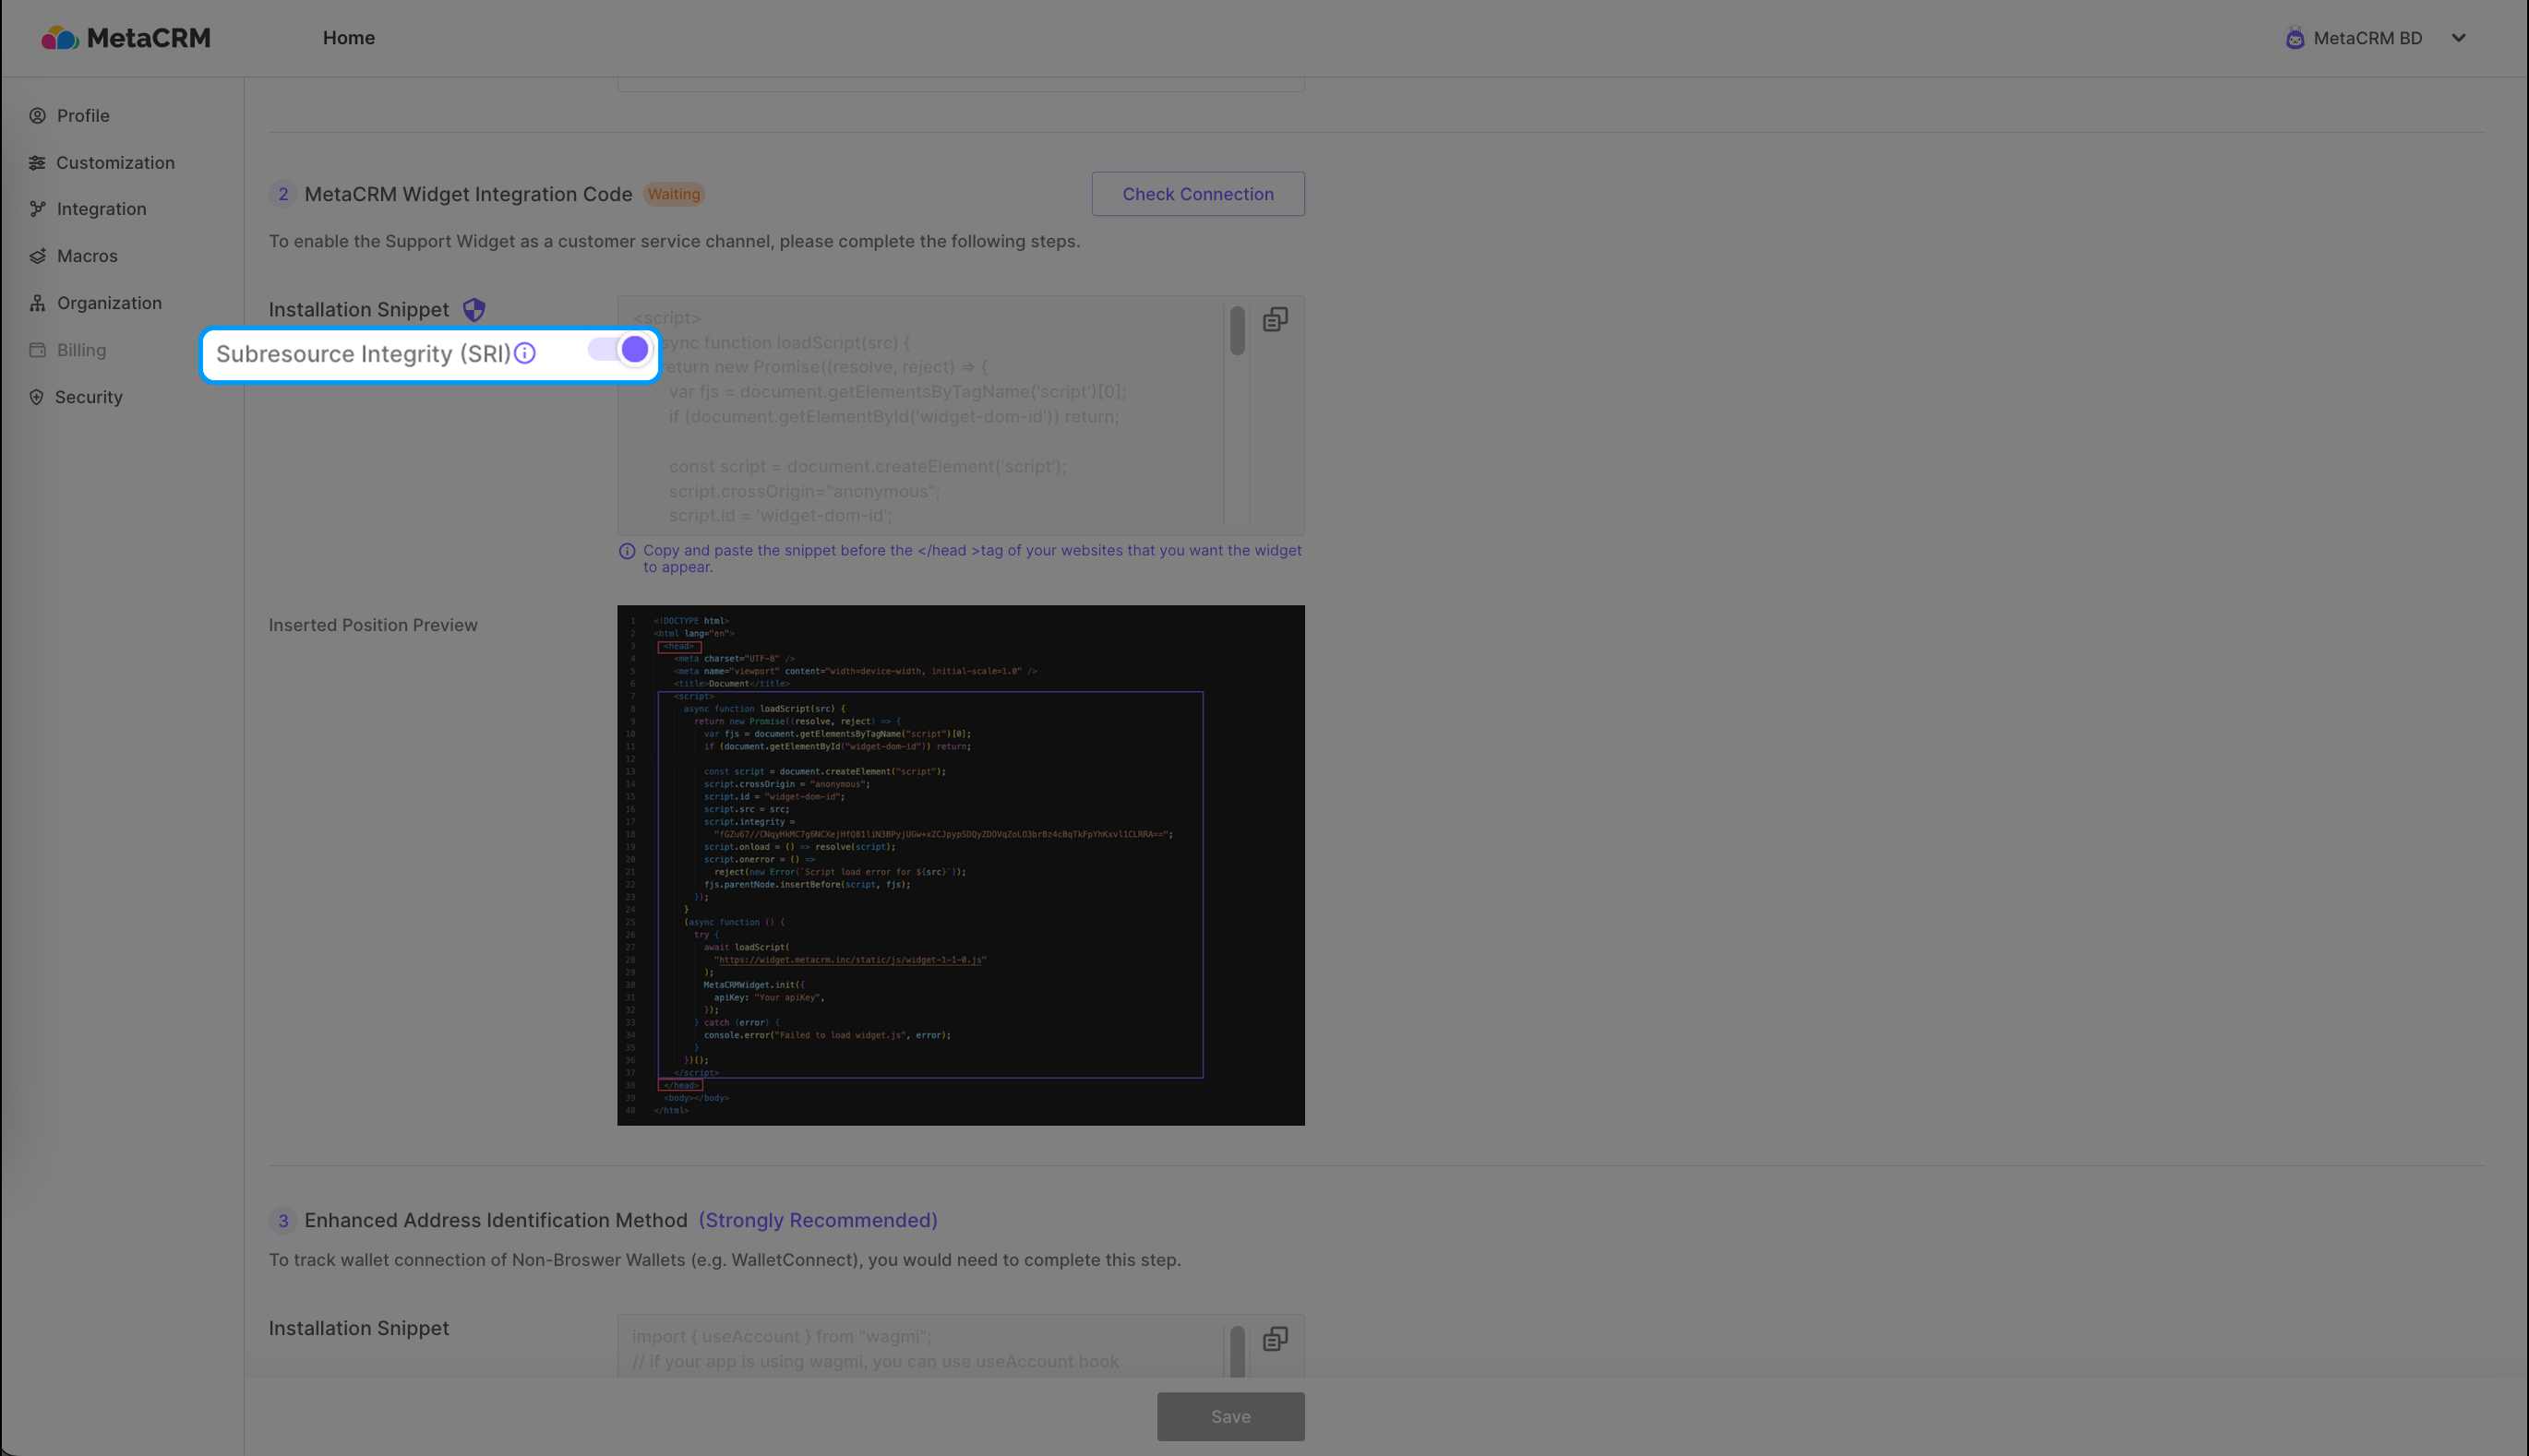Open the Customization settings page
Viewport: 2529px width, 1456px height.
[x=115, y=163]
